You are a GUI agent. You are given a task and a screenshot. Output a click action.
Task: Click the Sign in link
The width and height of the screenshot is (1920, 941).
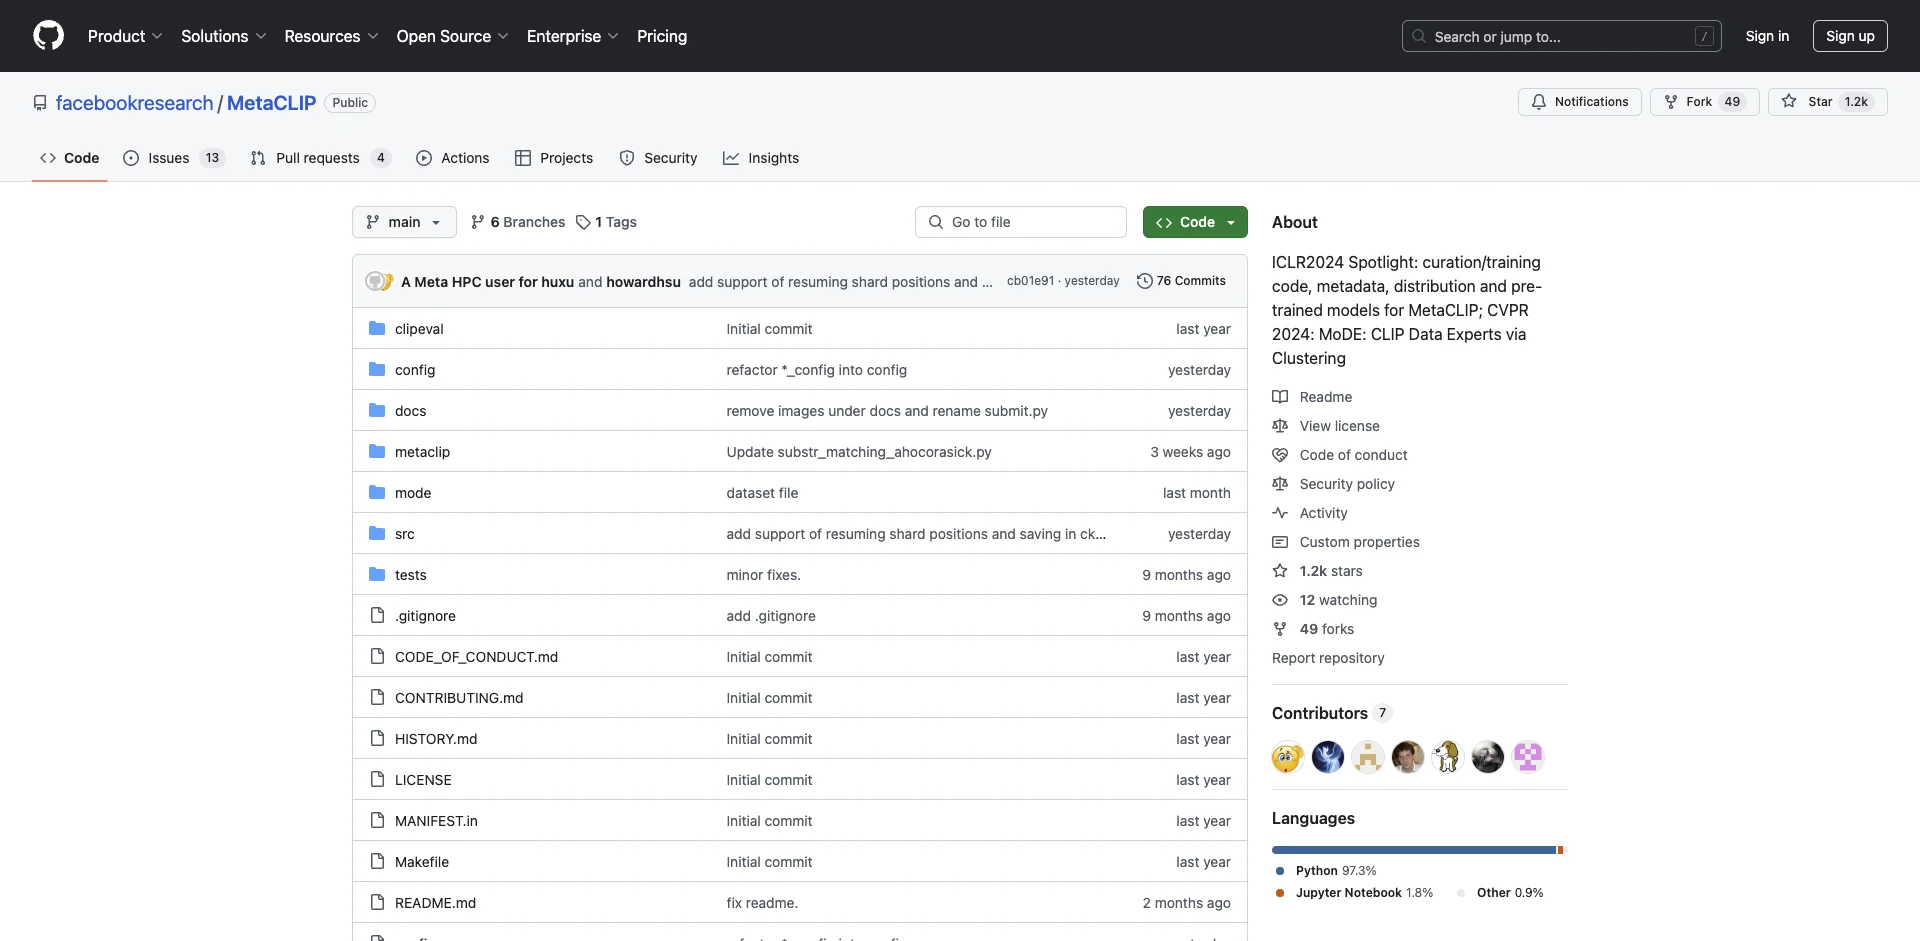click(1767, 36)
